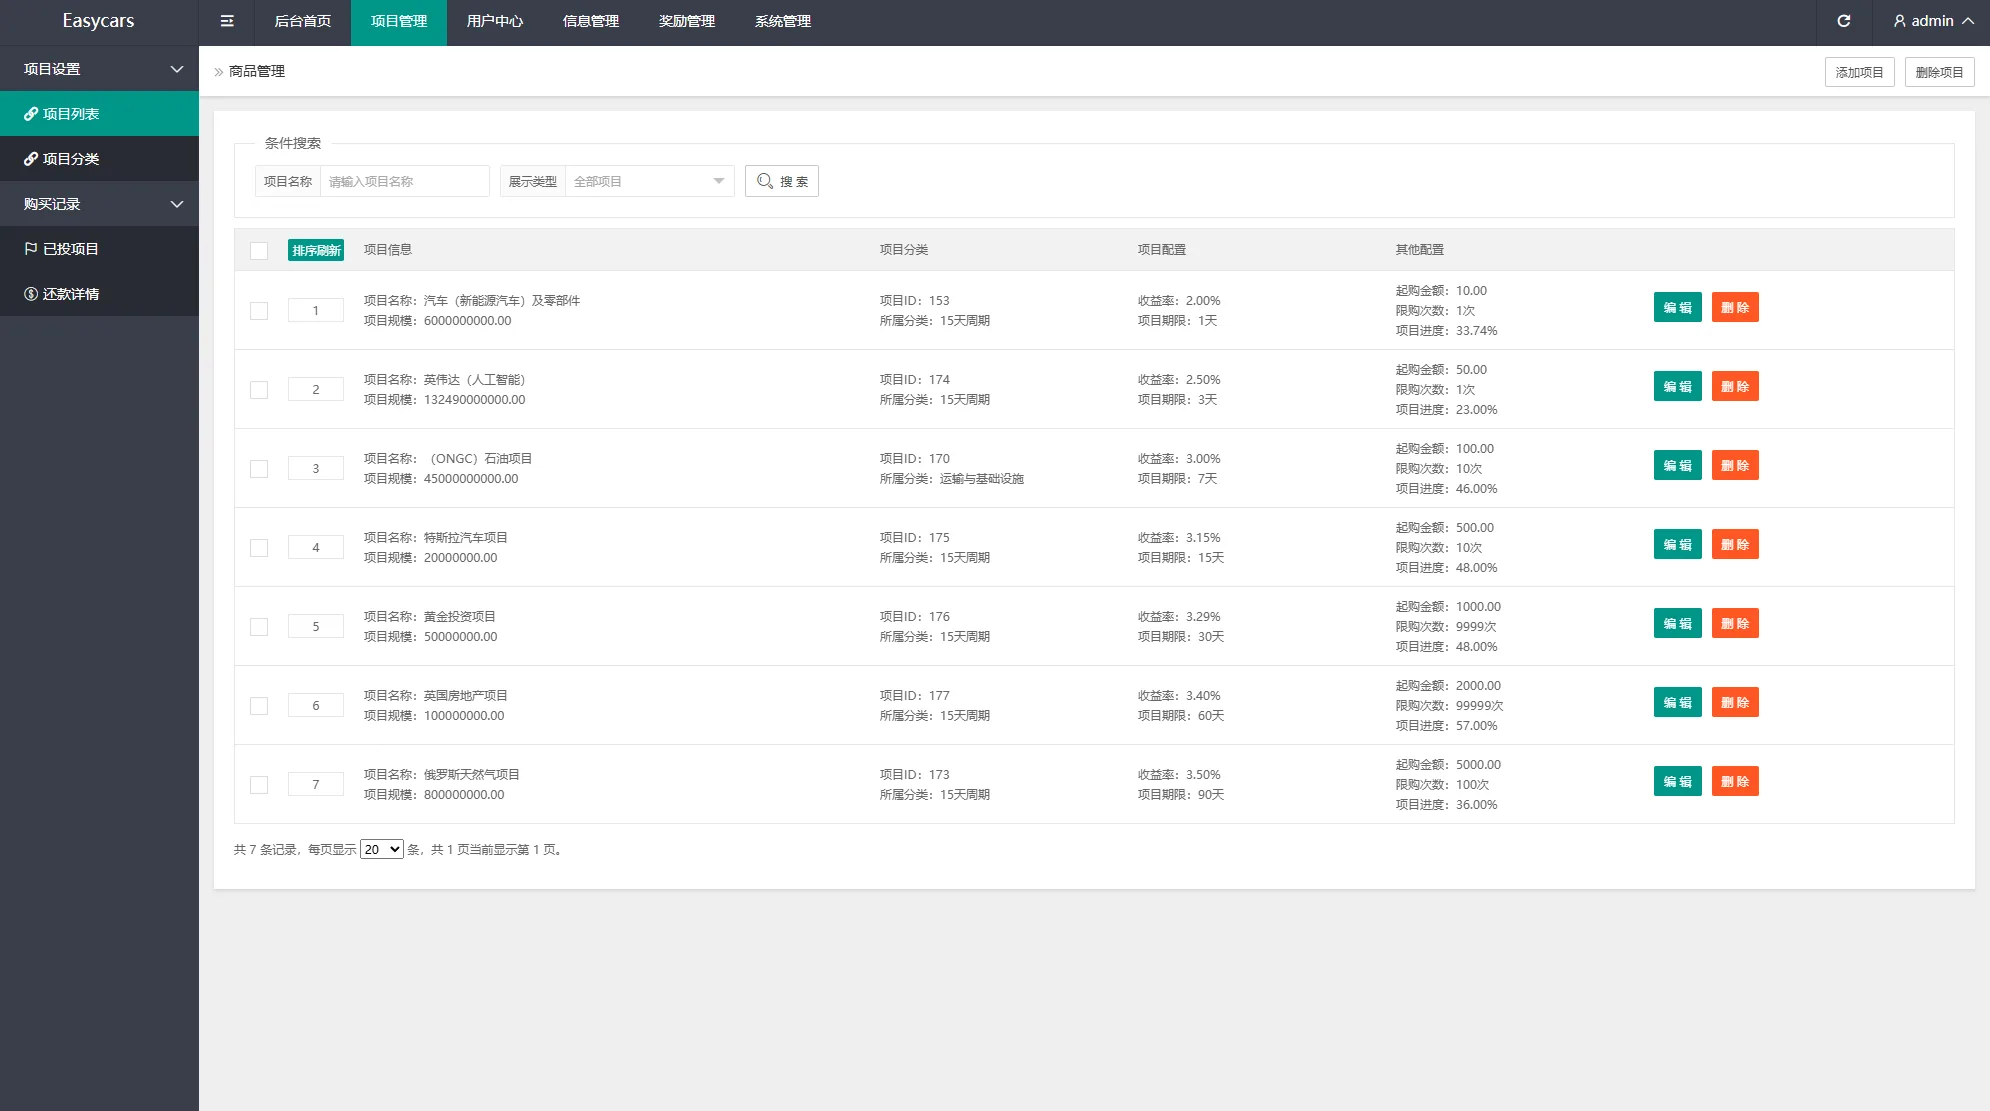Switch to 用户中心 top menu
1990x1111 pixels.
click(494, 21)
